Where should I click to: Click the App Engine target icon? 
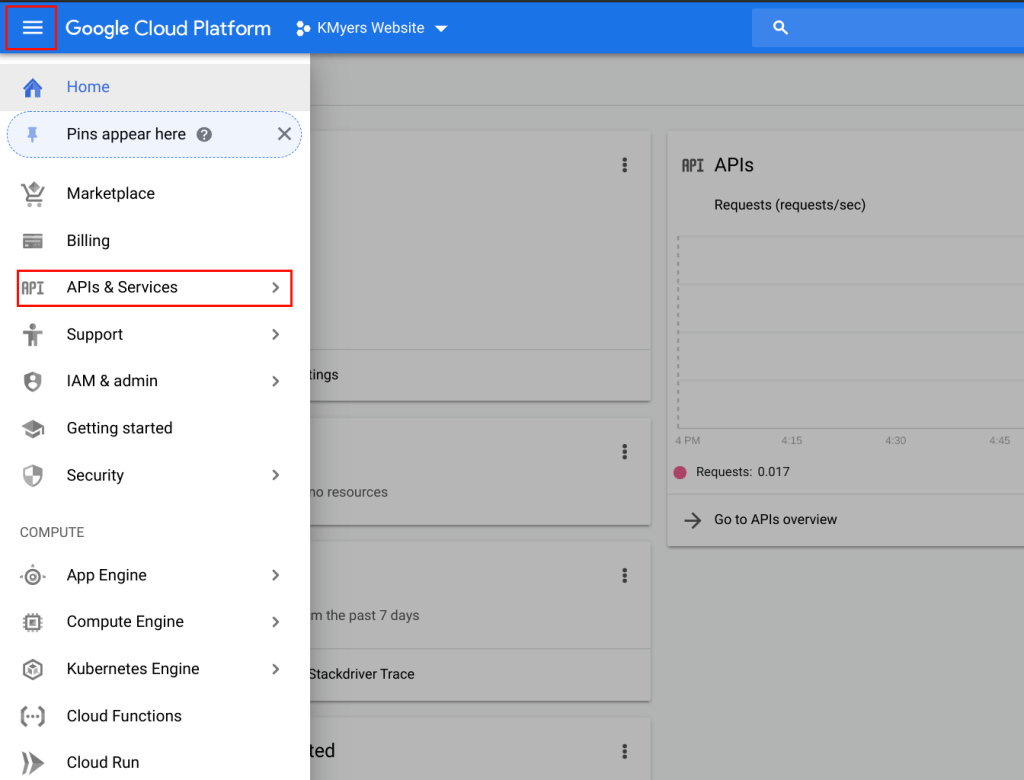coord(33,576)
